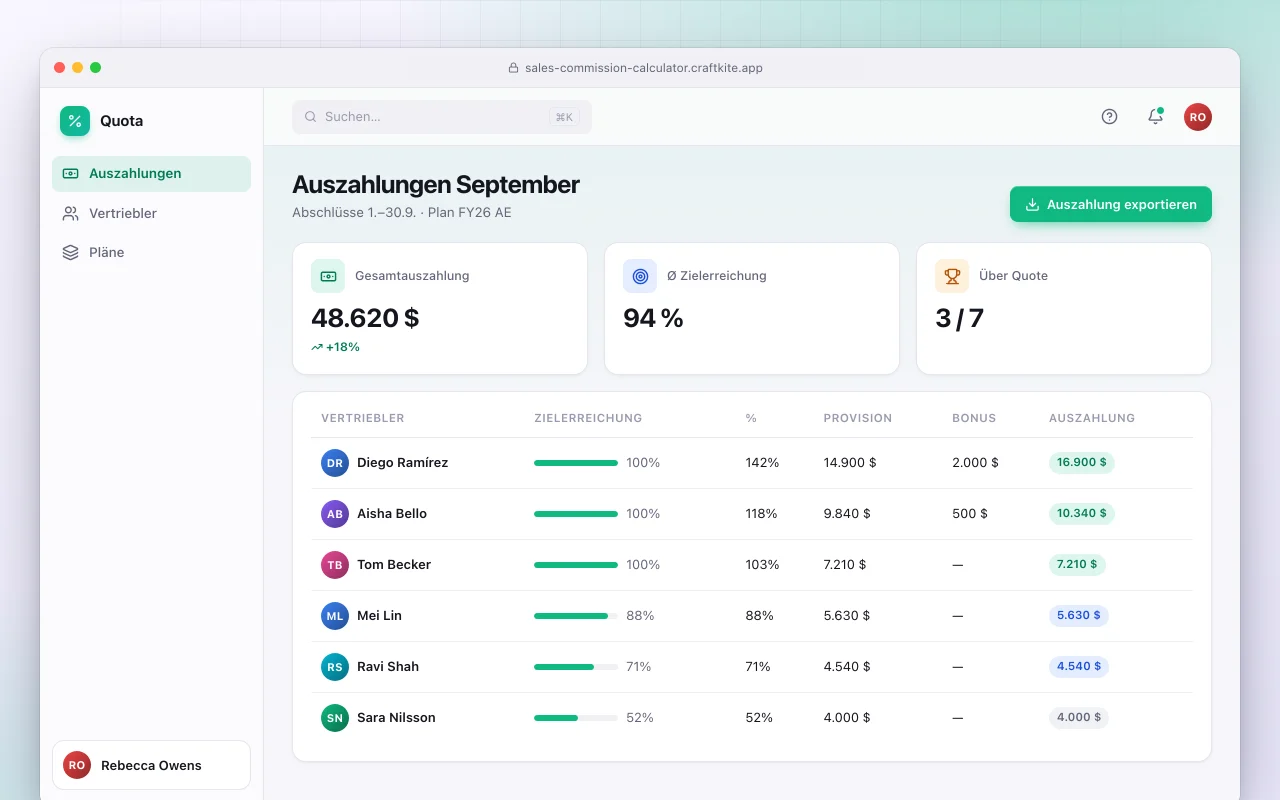Click the 16.900 $ payout badge

1082,463
